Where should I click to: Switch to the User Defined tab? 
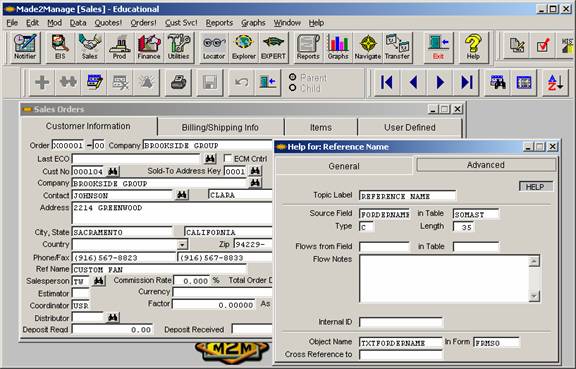410,128
